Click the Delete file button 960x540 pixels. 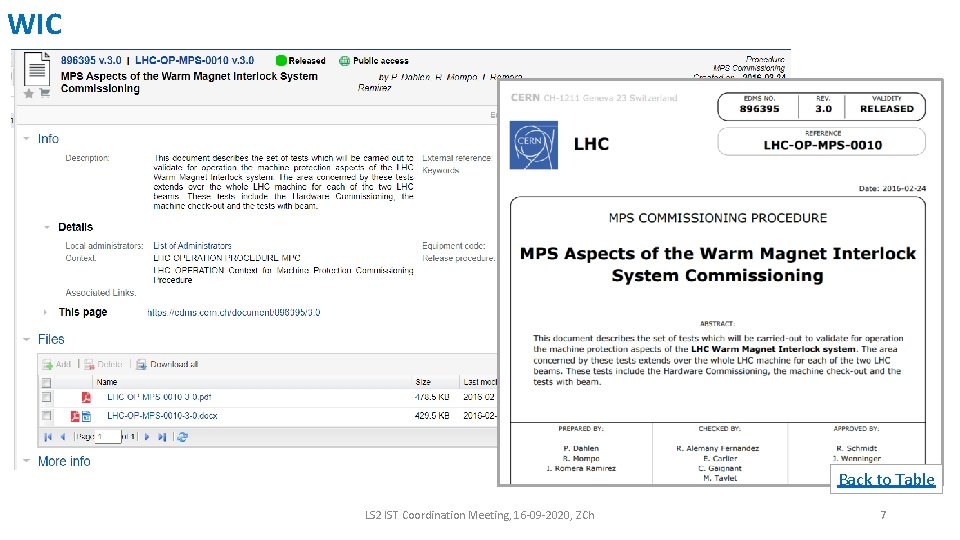103,364
